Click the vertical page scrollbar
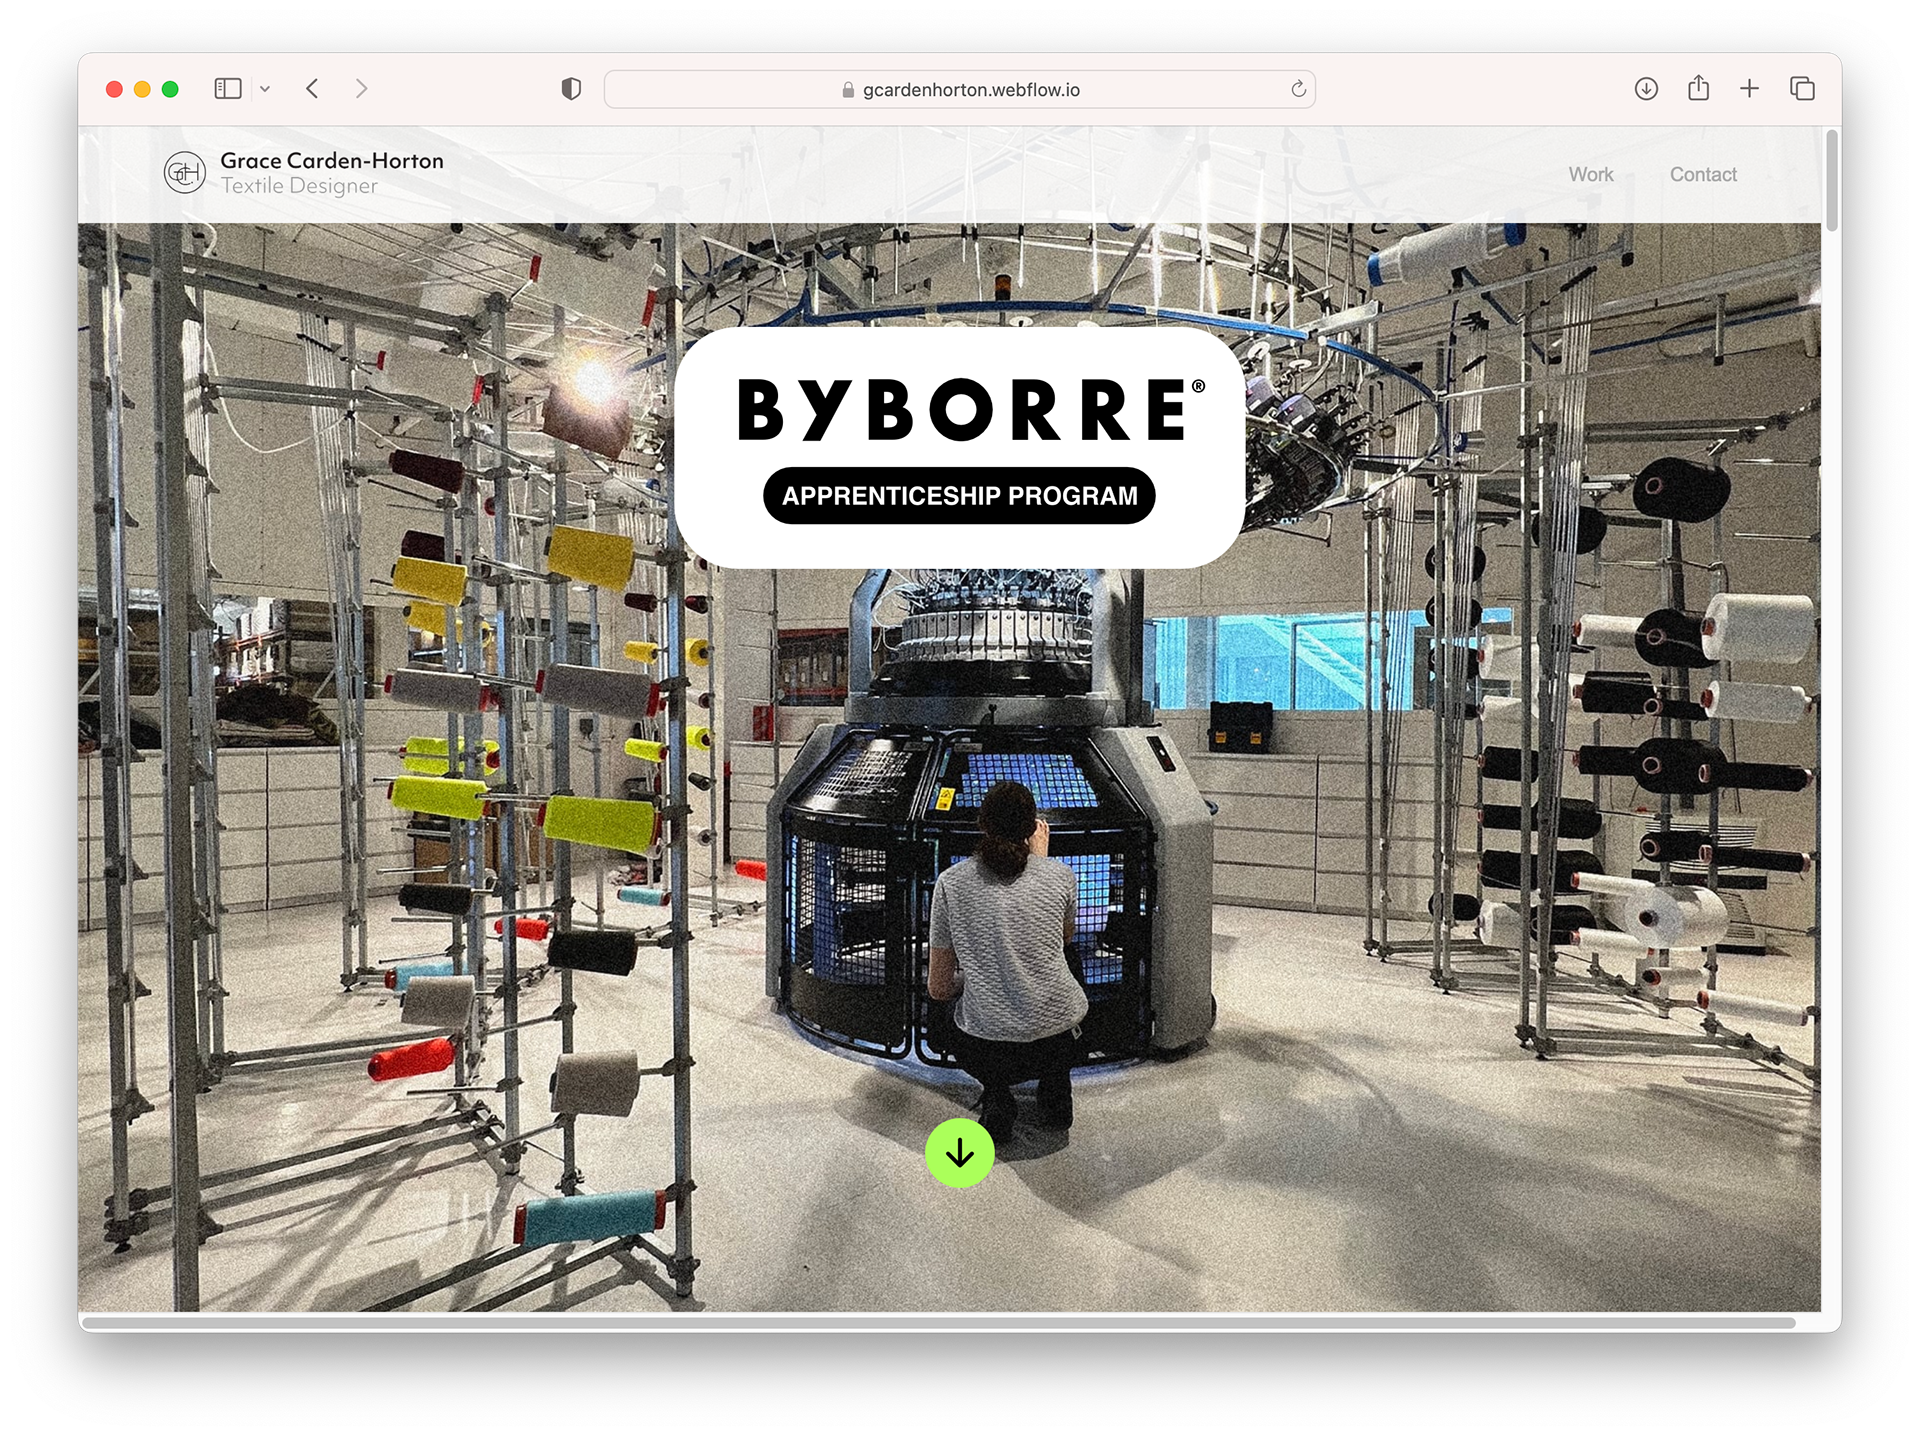1920x1436 pixels. coord(1831,182)
